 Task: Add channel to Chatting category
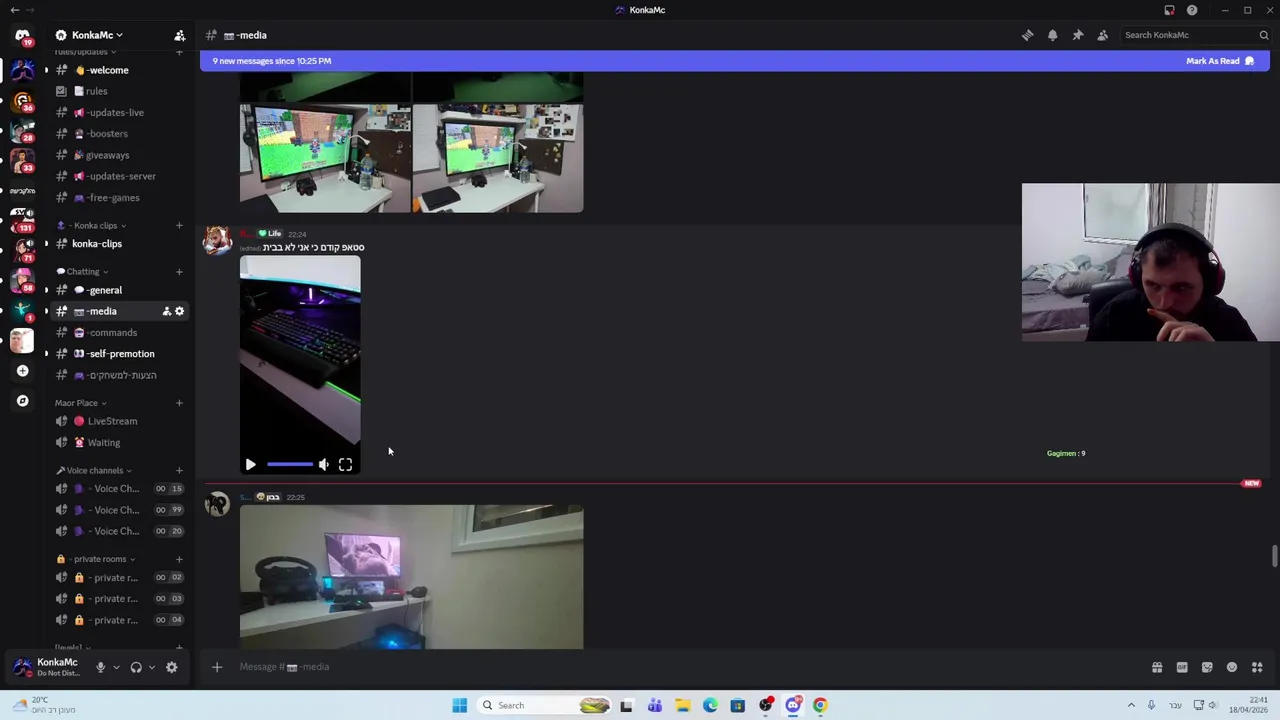(179, 271)
